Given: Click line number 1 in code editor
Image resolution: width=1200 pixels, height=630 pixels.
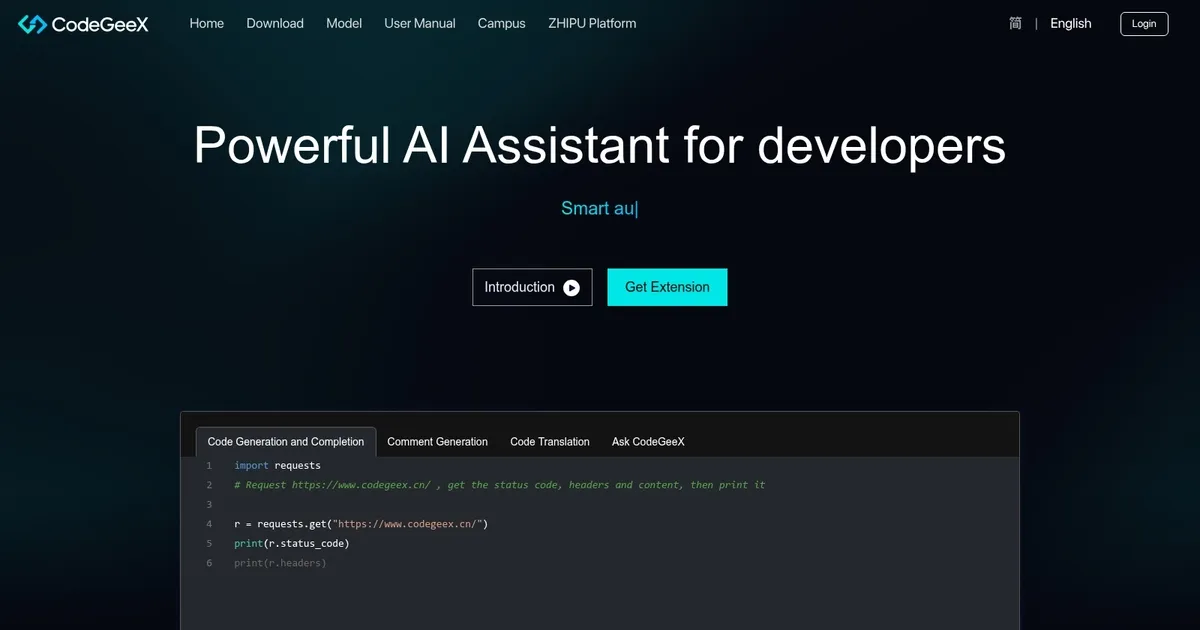Looking at the screenshot, I should pyautogui.click(x=209, y=466).
